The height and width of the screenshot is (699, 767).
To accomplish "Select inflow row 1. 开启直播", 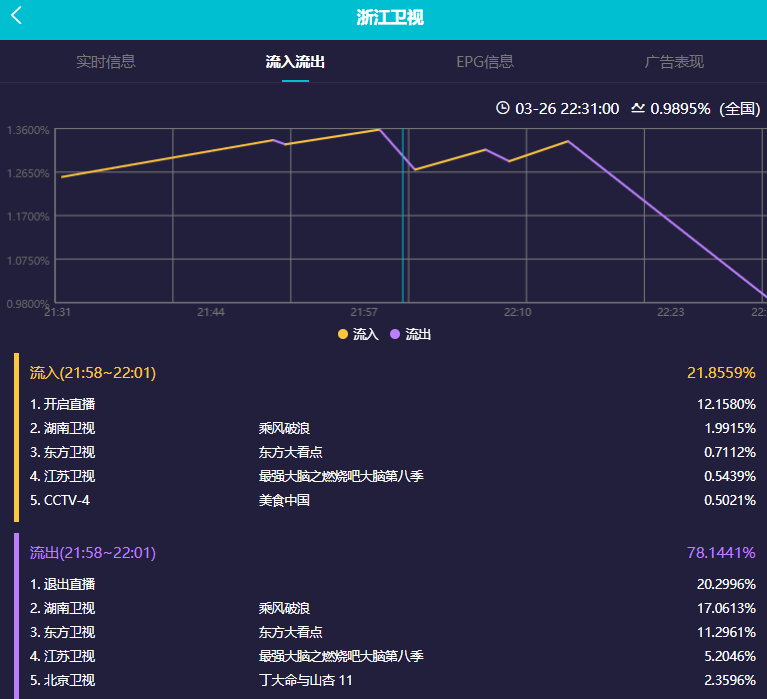I will (393, 404).
